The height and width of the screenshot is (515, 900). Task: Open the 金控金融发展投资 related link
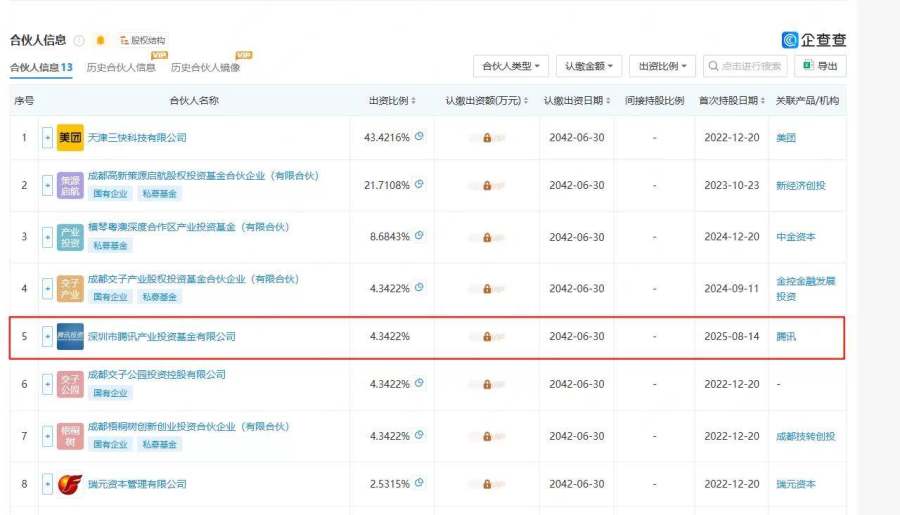[x=806, y=289]
